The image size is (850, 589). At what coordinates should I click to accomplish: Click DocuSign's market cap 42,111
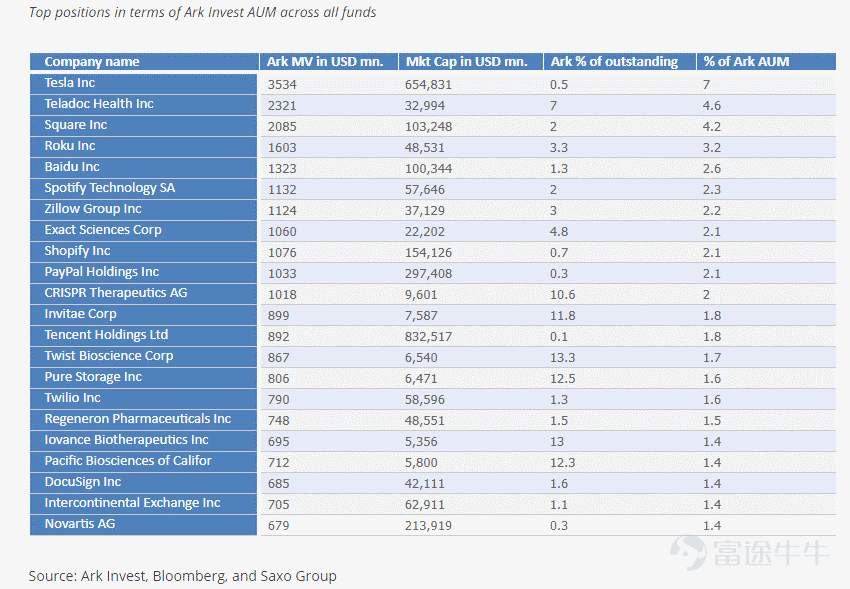[425, 484]
